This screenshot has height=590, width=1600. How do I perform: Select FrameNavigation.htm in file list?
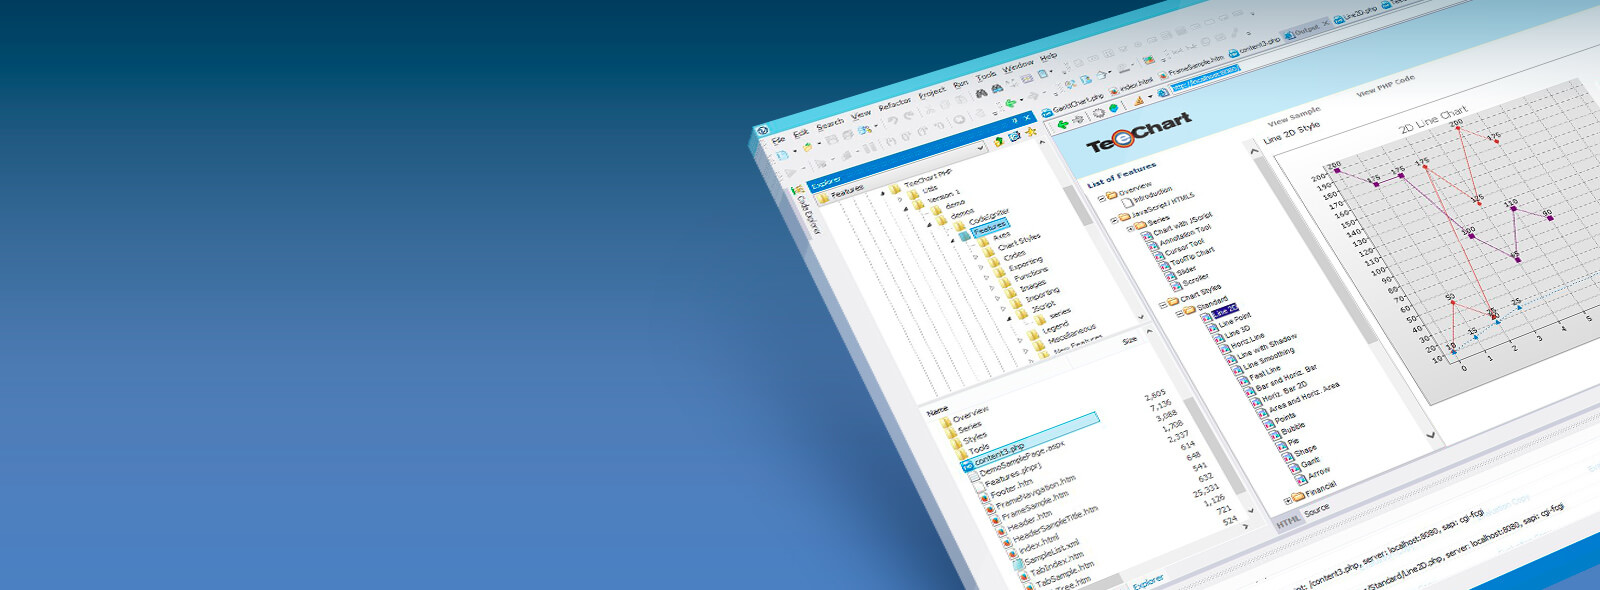point(1036,491)
